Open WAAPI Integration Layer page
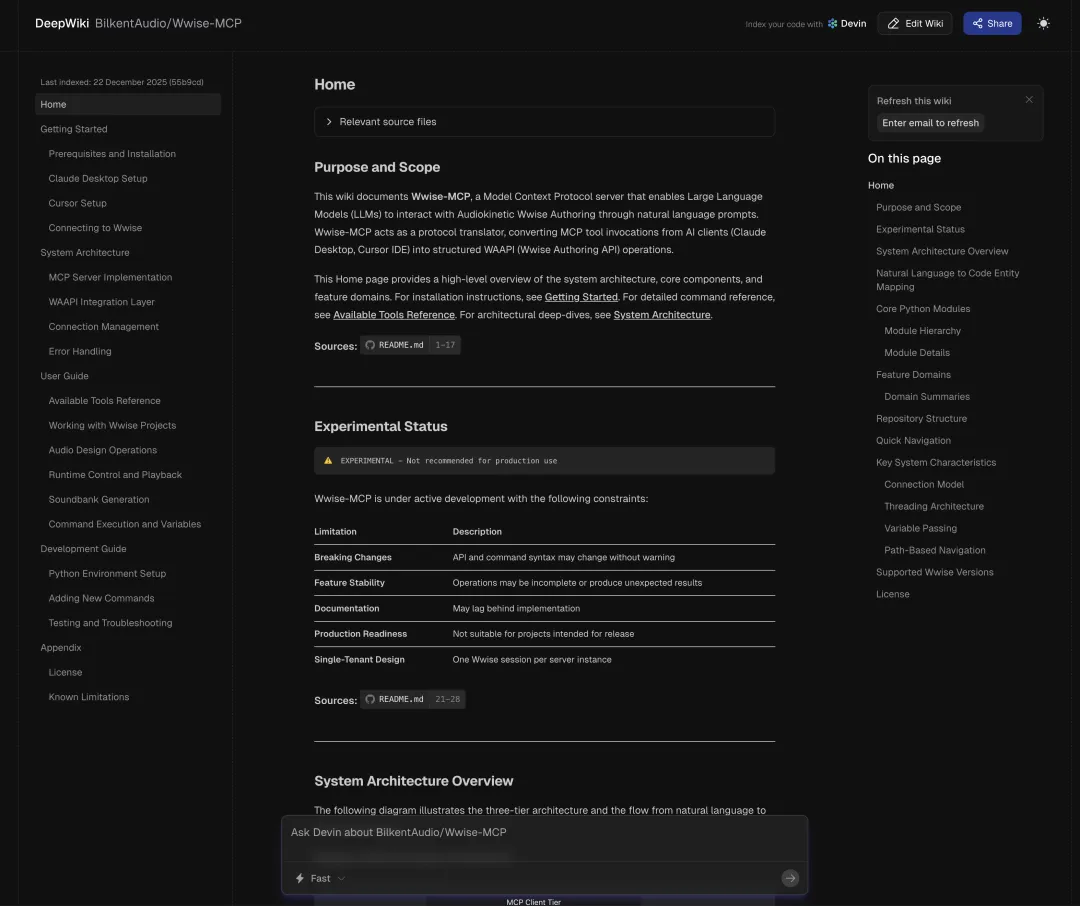Screen dimensions: 1080x906 [101, 302]
